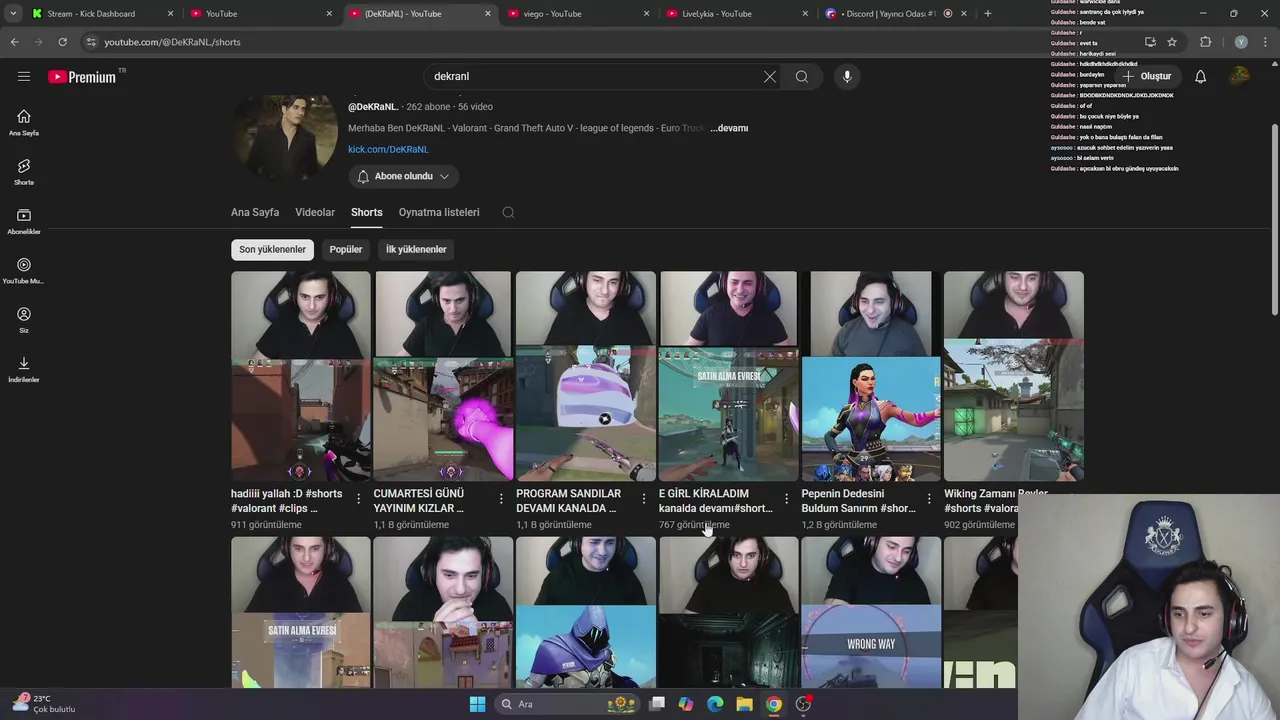
Task: Filter by Son yüklenenler chip
Action: pyautogui.click(x=272, y=249)
